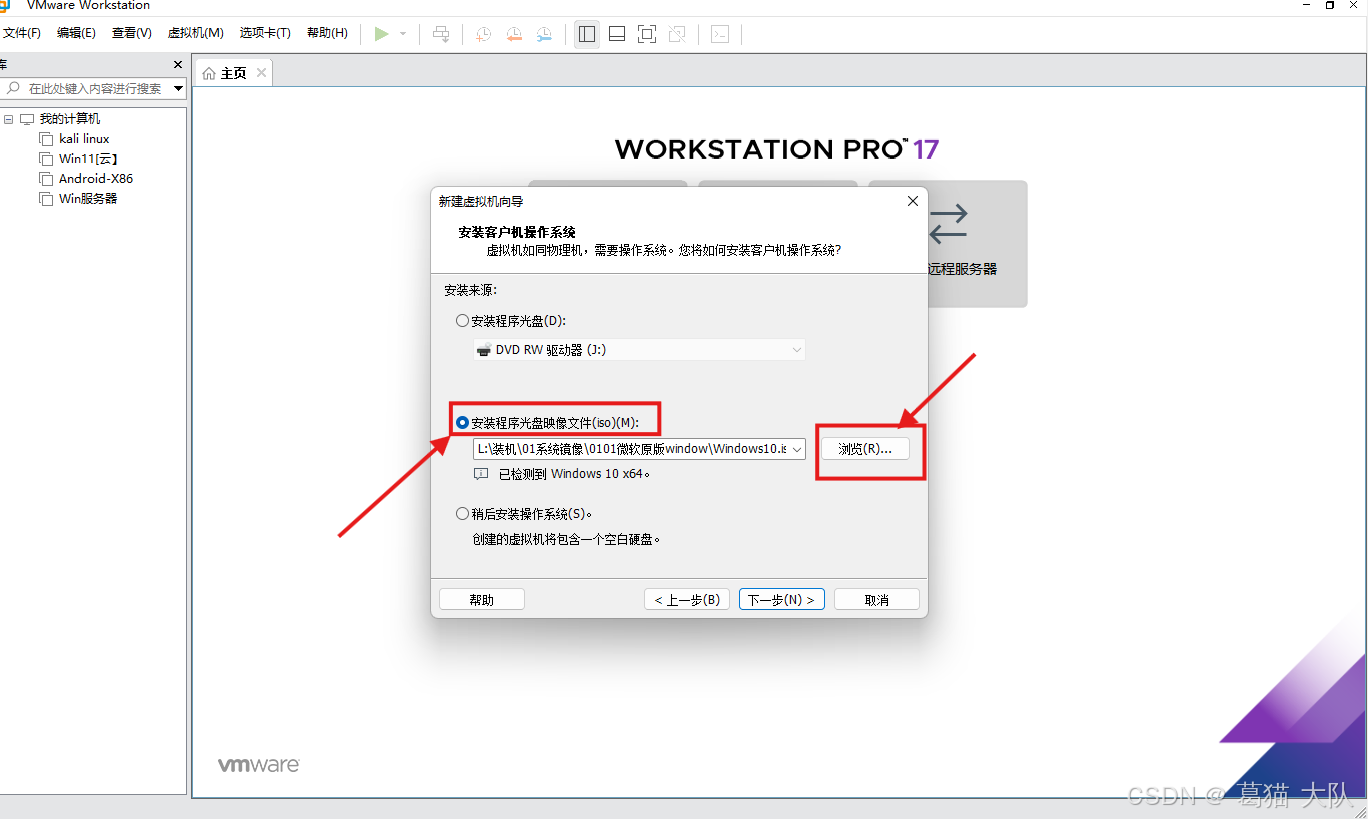Open the power options arrow beside play

(403, 34)
